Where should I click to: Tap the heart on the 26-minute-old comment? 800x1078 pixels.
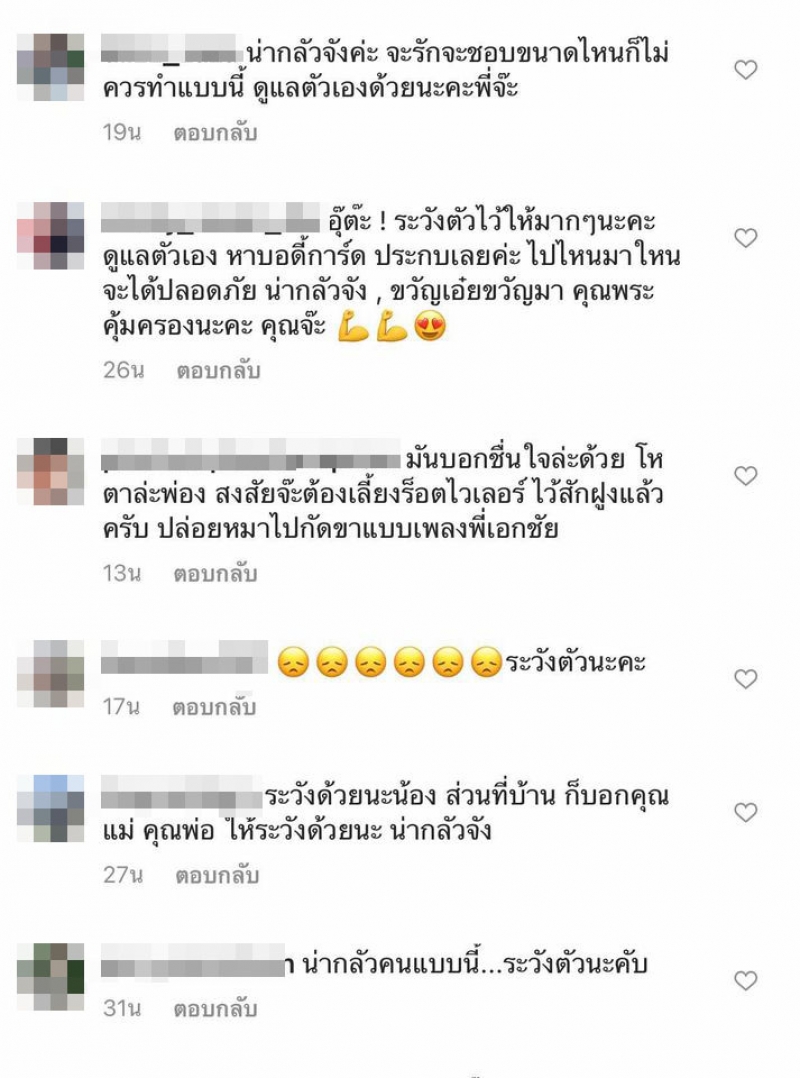(746, 238)
